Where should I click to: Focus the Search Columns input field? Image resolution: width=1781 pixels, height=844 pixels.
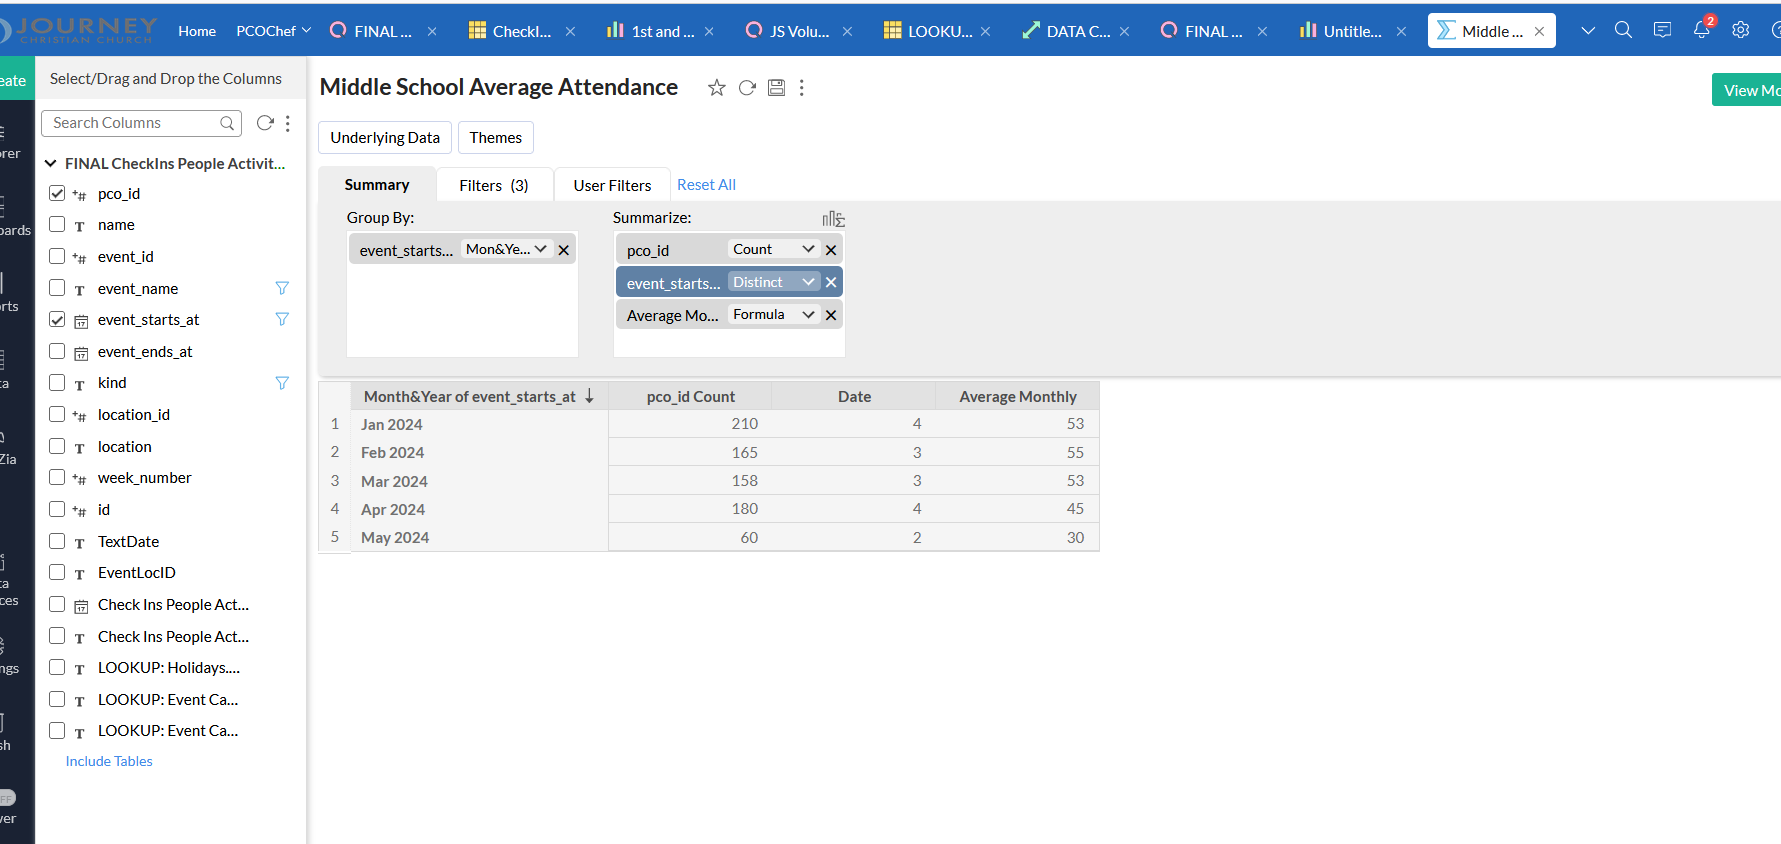click(x=141, y=123)
